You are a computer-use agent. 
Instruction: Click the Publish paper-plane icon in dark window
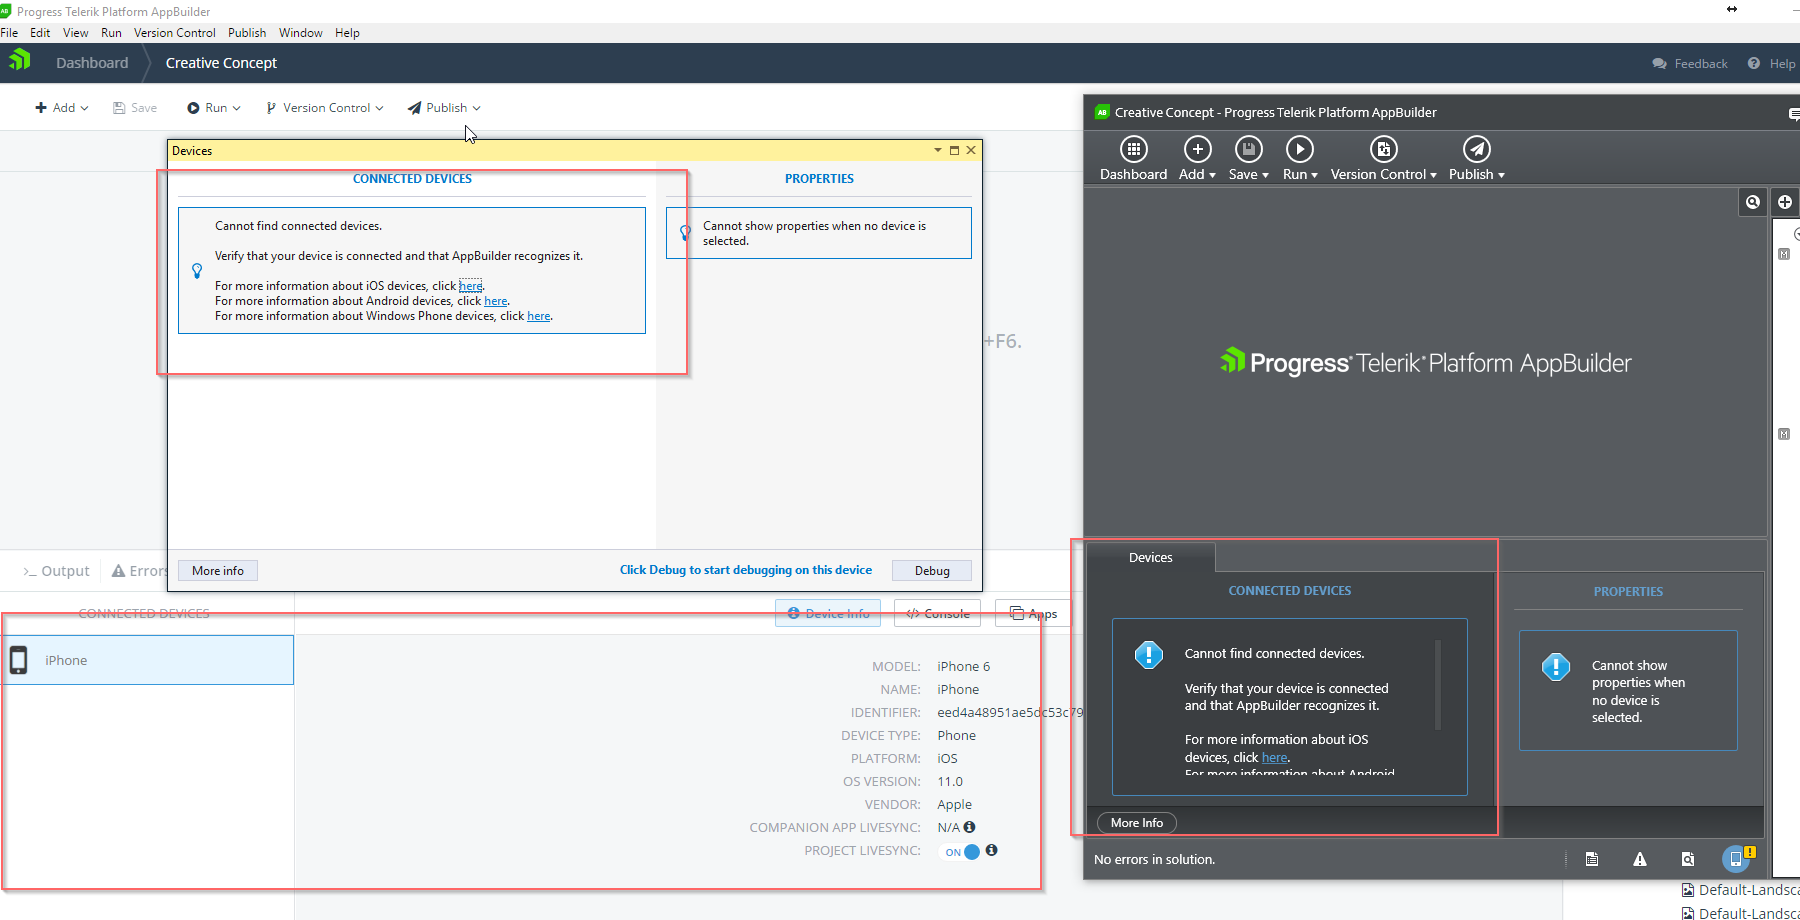click(1476, 149)
